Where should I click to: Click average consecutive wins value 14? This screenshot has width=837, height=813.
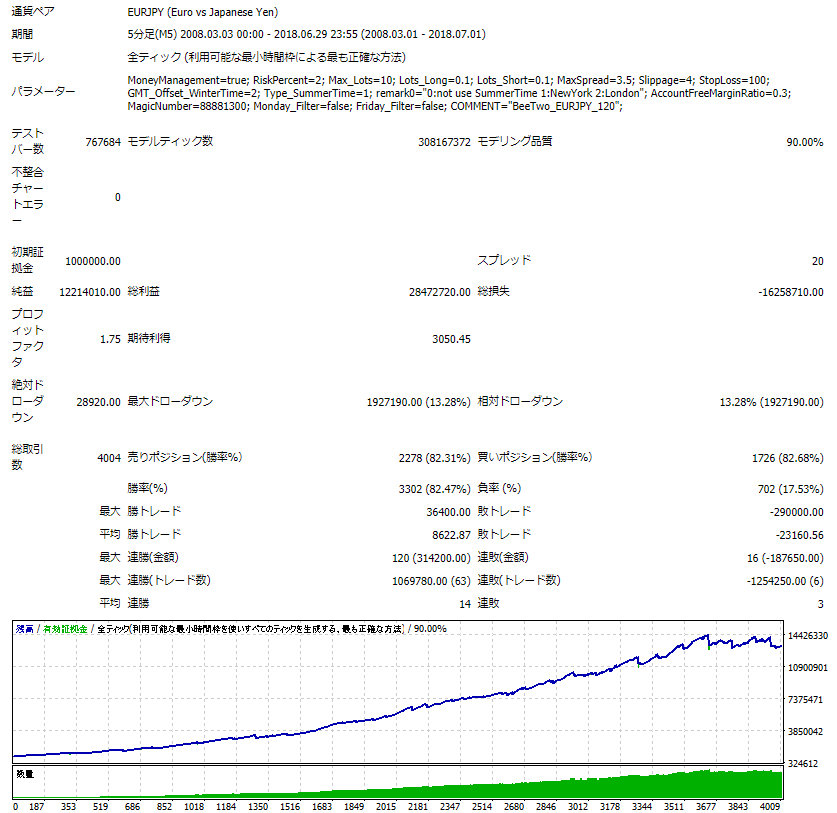pyautogui.click(x=465, y=604)
